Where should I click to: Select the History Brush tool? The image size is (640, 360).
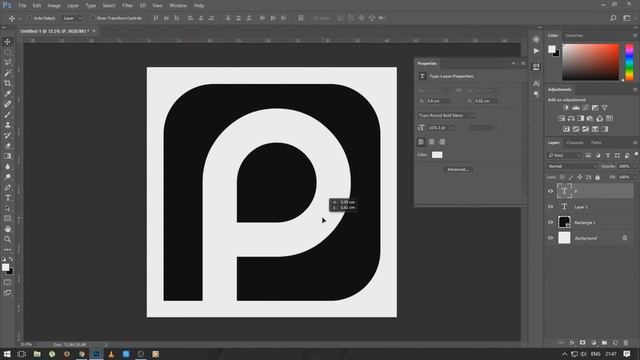pyautogui.click(x=7, y=136)
